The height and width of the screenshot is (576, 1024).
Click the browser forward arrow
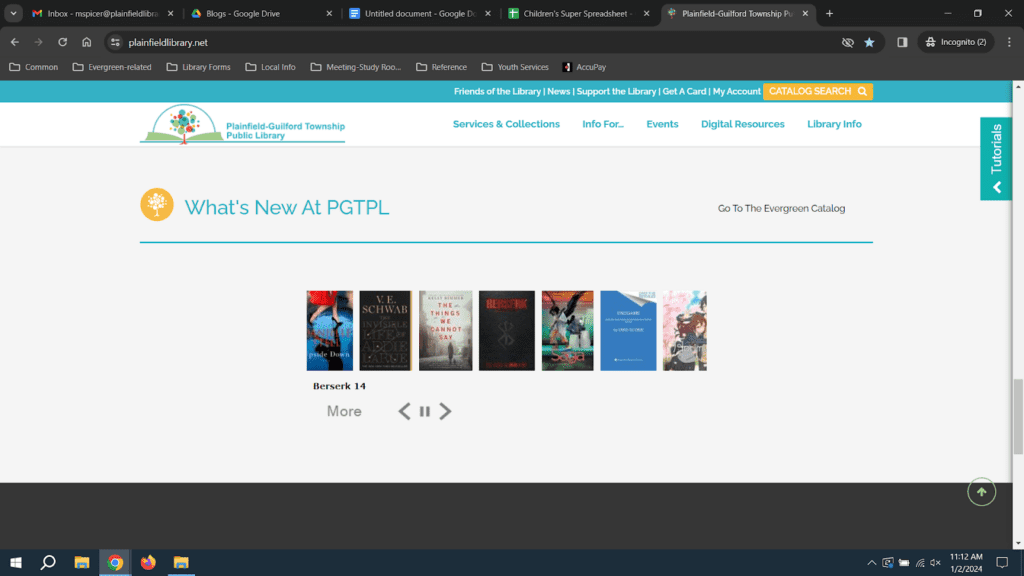[39, 42]
